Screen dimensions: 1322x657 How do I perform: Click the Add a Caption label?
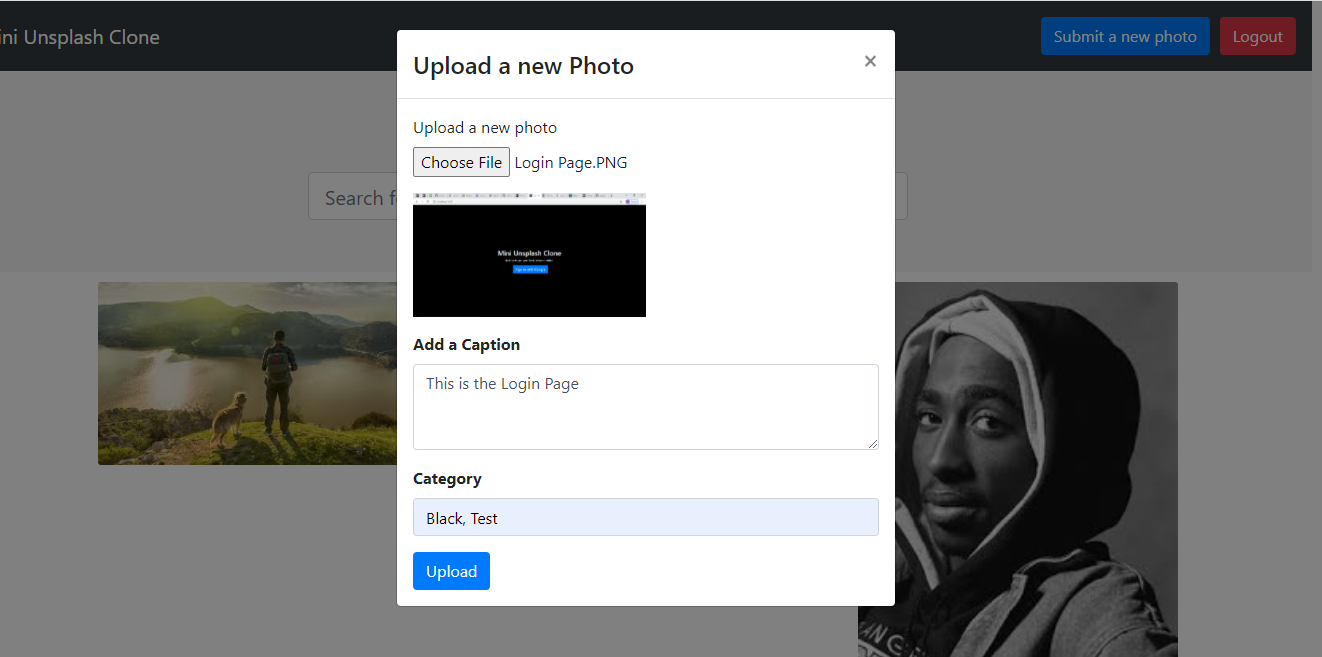click(466, 344)
